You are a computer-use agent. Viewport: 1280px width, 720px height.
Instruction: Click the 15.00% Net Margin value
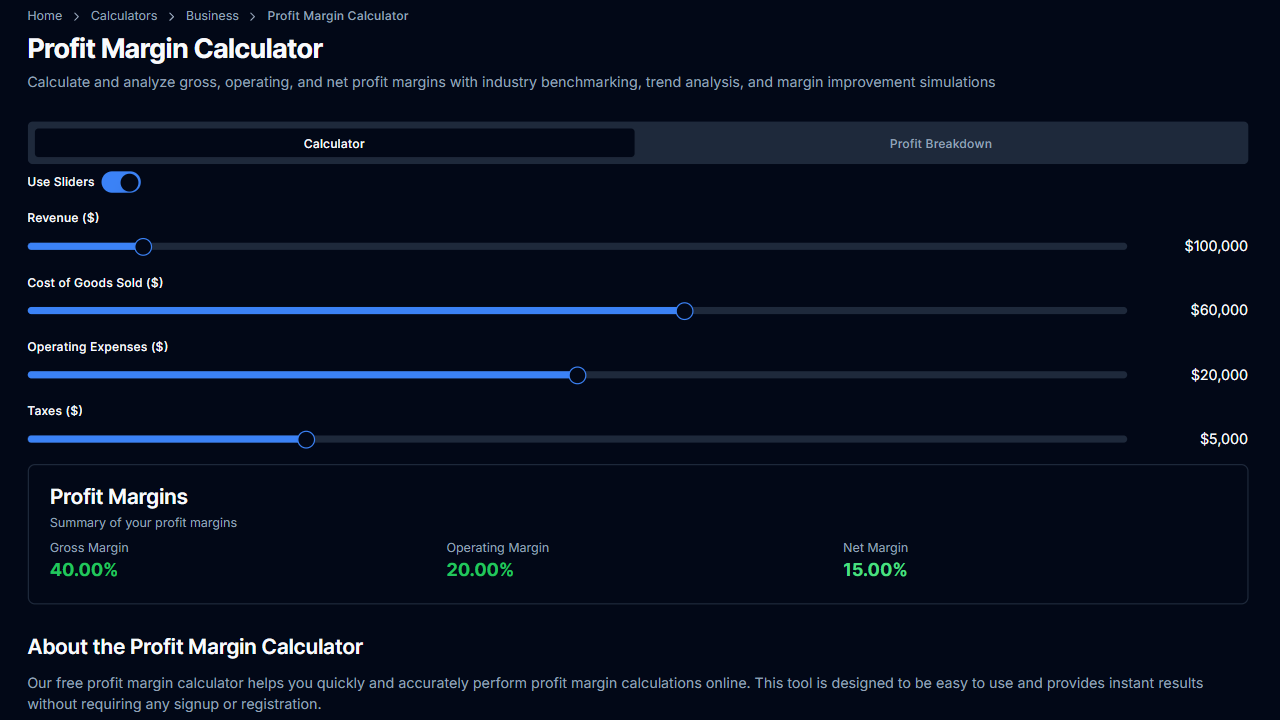click(875, 570)
